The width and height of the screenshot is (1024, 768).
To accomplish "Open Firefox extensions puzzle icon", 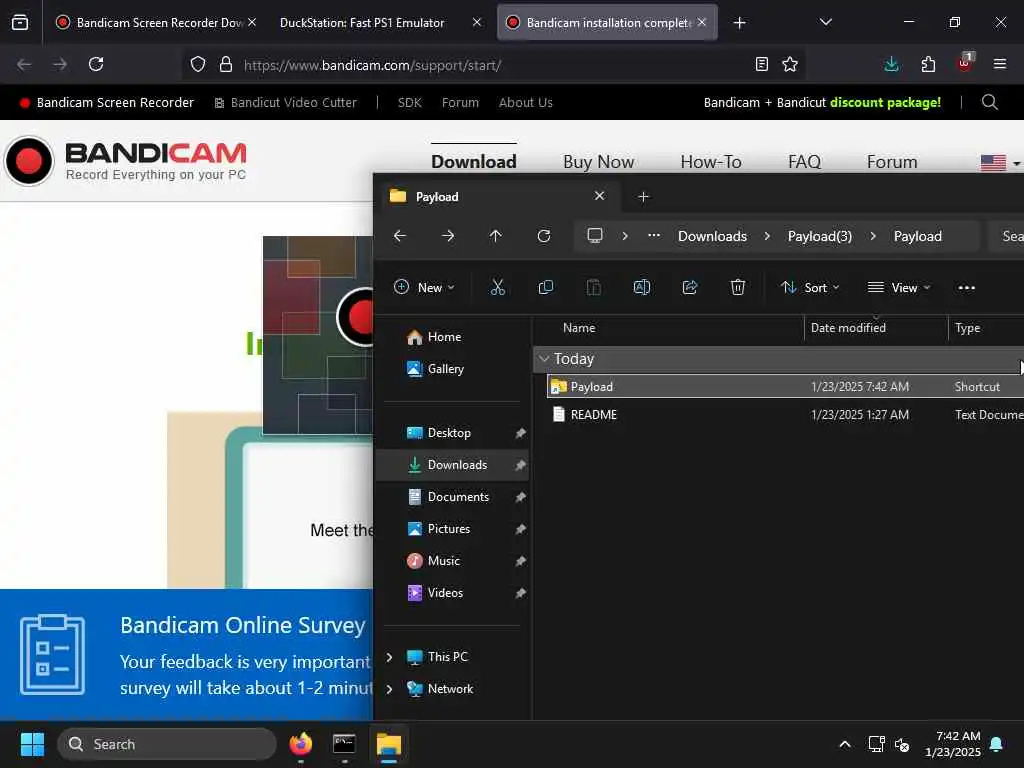I will (x=928, y=64).
